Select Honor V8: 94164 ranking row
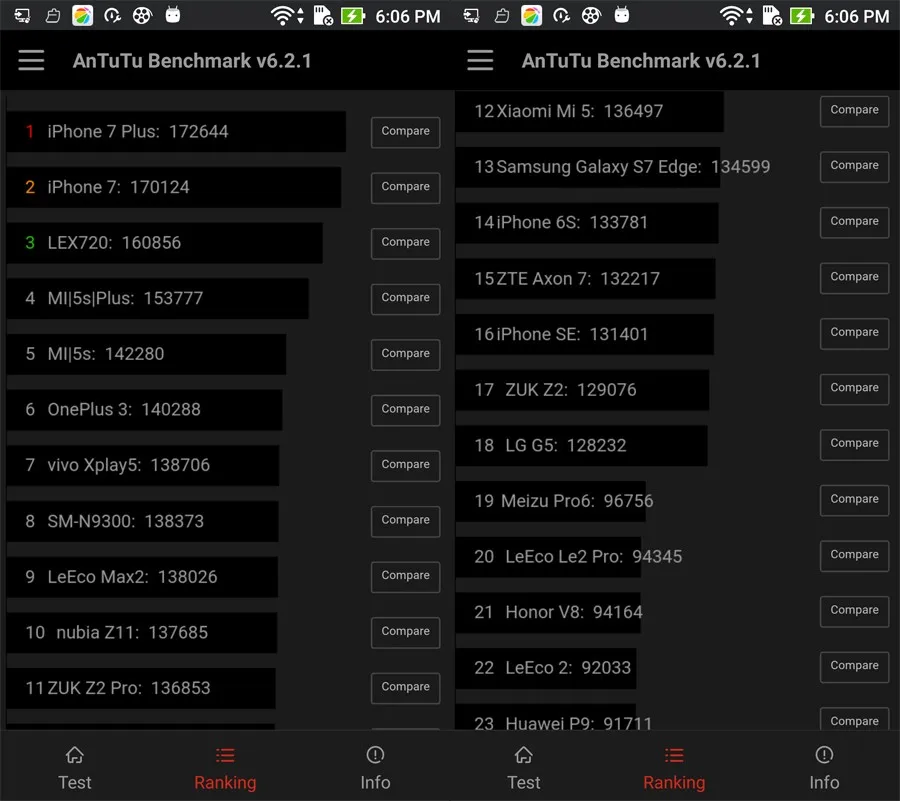 pyautogui.click(x=549, y=612)
